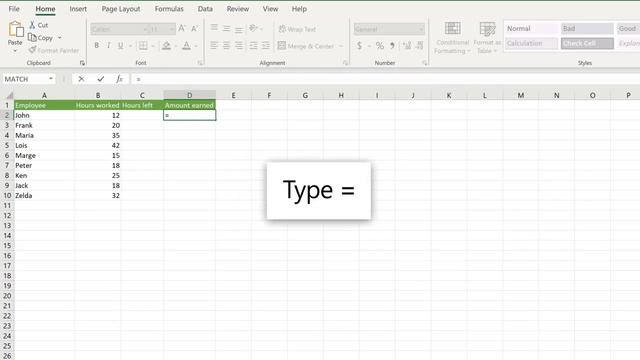The height and width of the screenshot is (360, 640).
Task: Apply the Check Cell style
Action: [587, 43]
